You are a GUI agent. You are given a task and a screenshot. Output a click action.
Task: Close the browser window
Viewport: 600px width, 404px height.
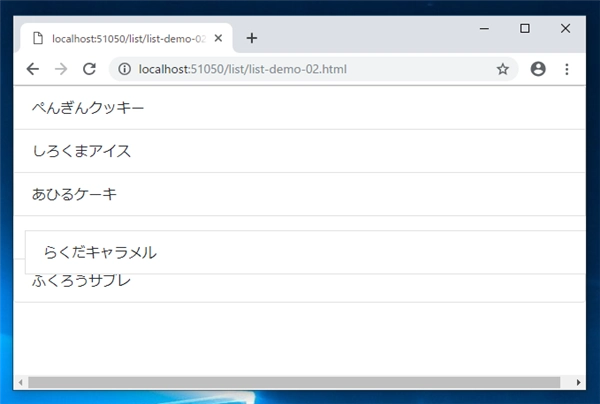pyautogui.click(x=565, y=29)
